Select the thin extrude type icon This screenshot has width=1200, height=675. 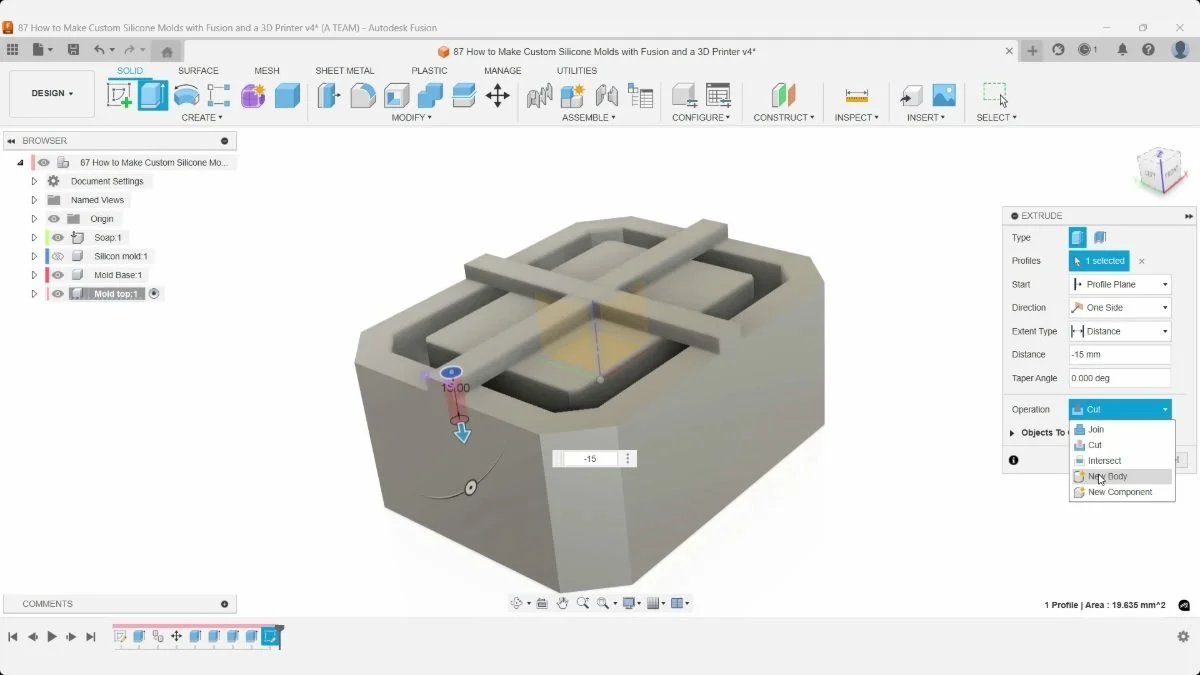point(1100,237)
